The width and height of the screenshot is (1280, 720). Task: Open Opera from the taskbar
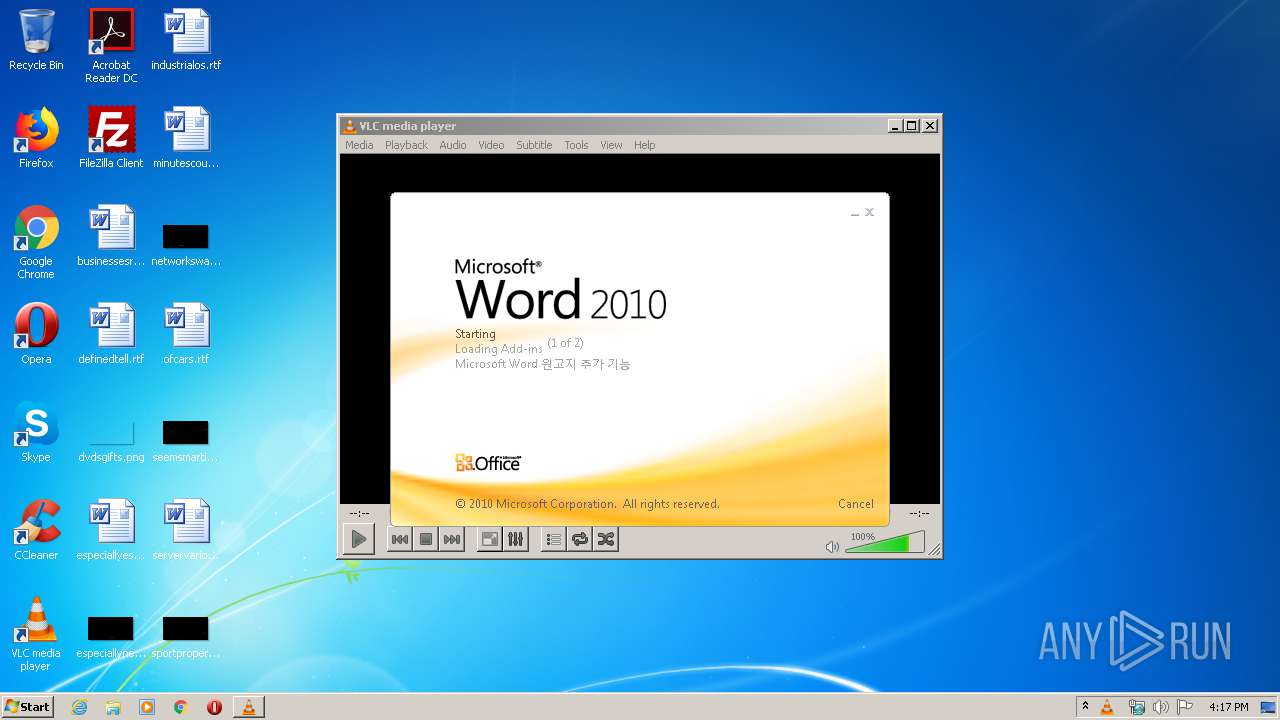click(x=214, y=707)
